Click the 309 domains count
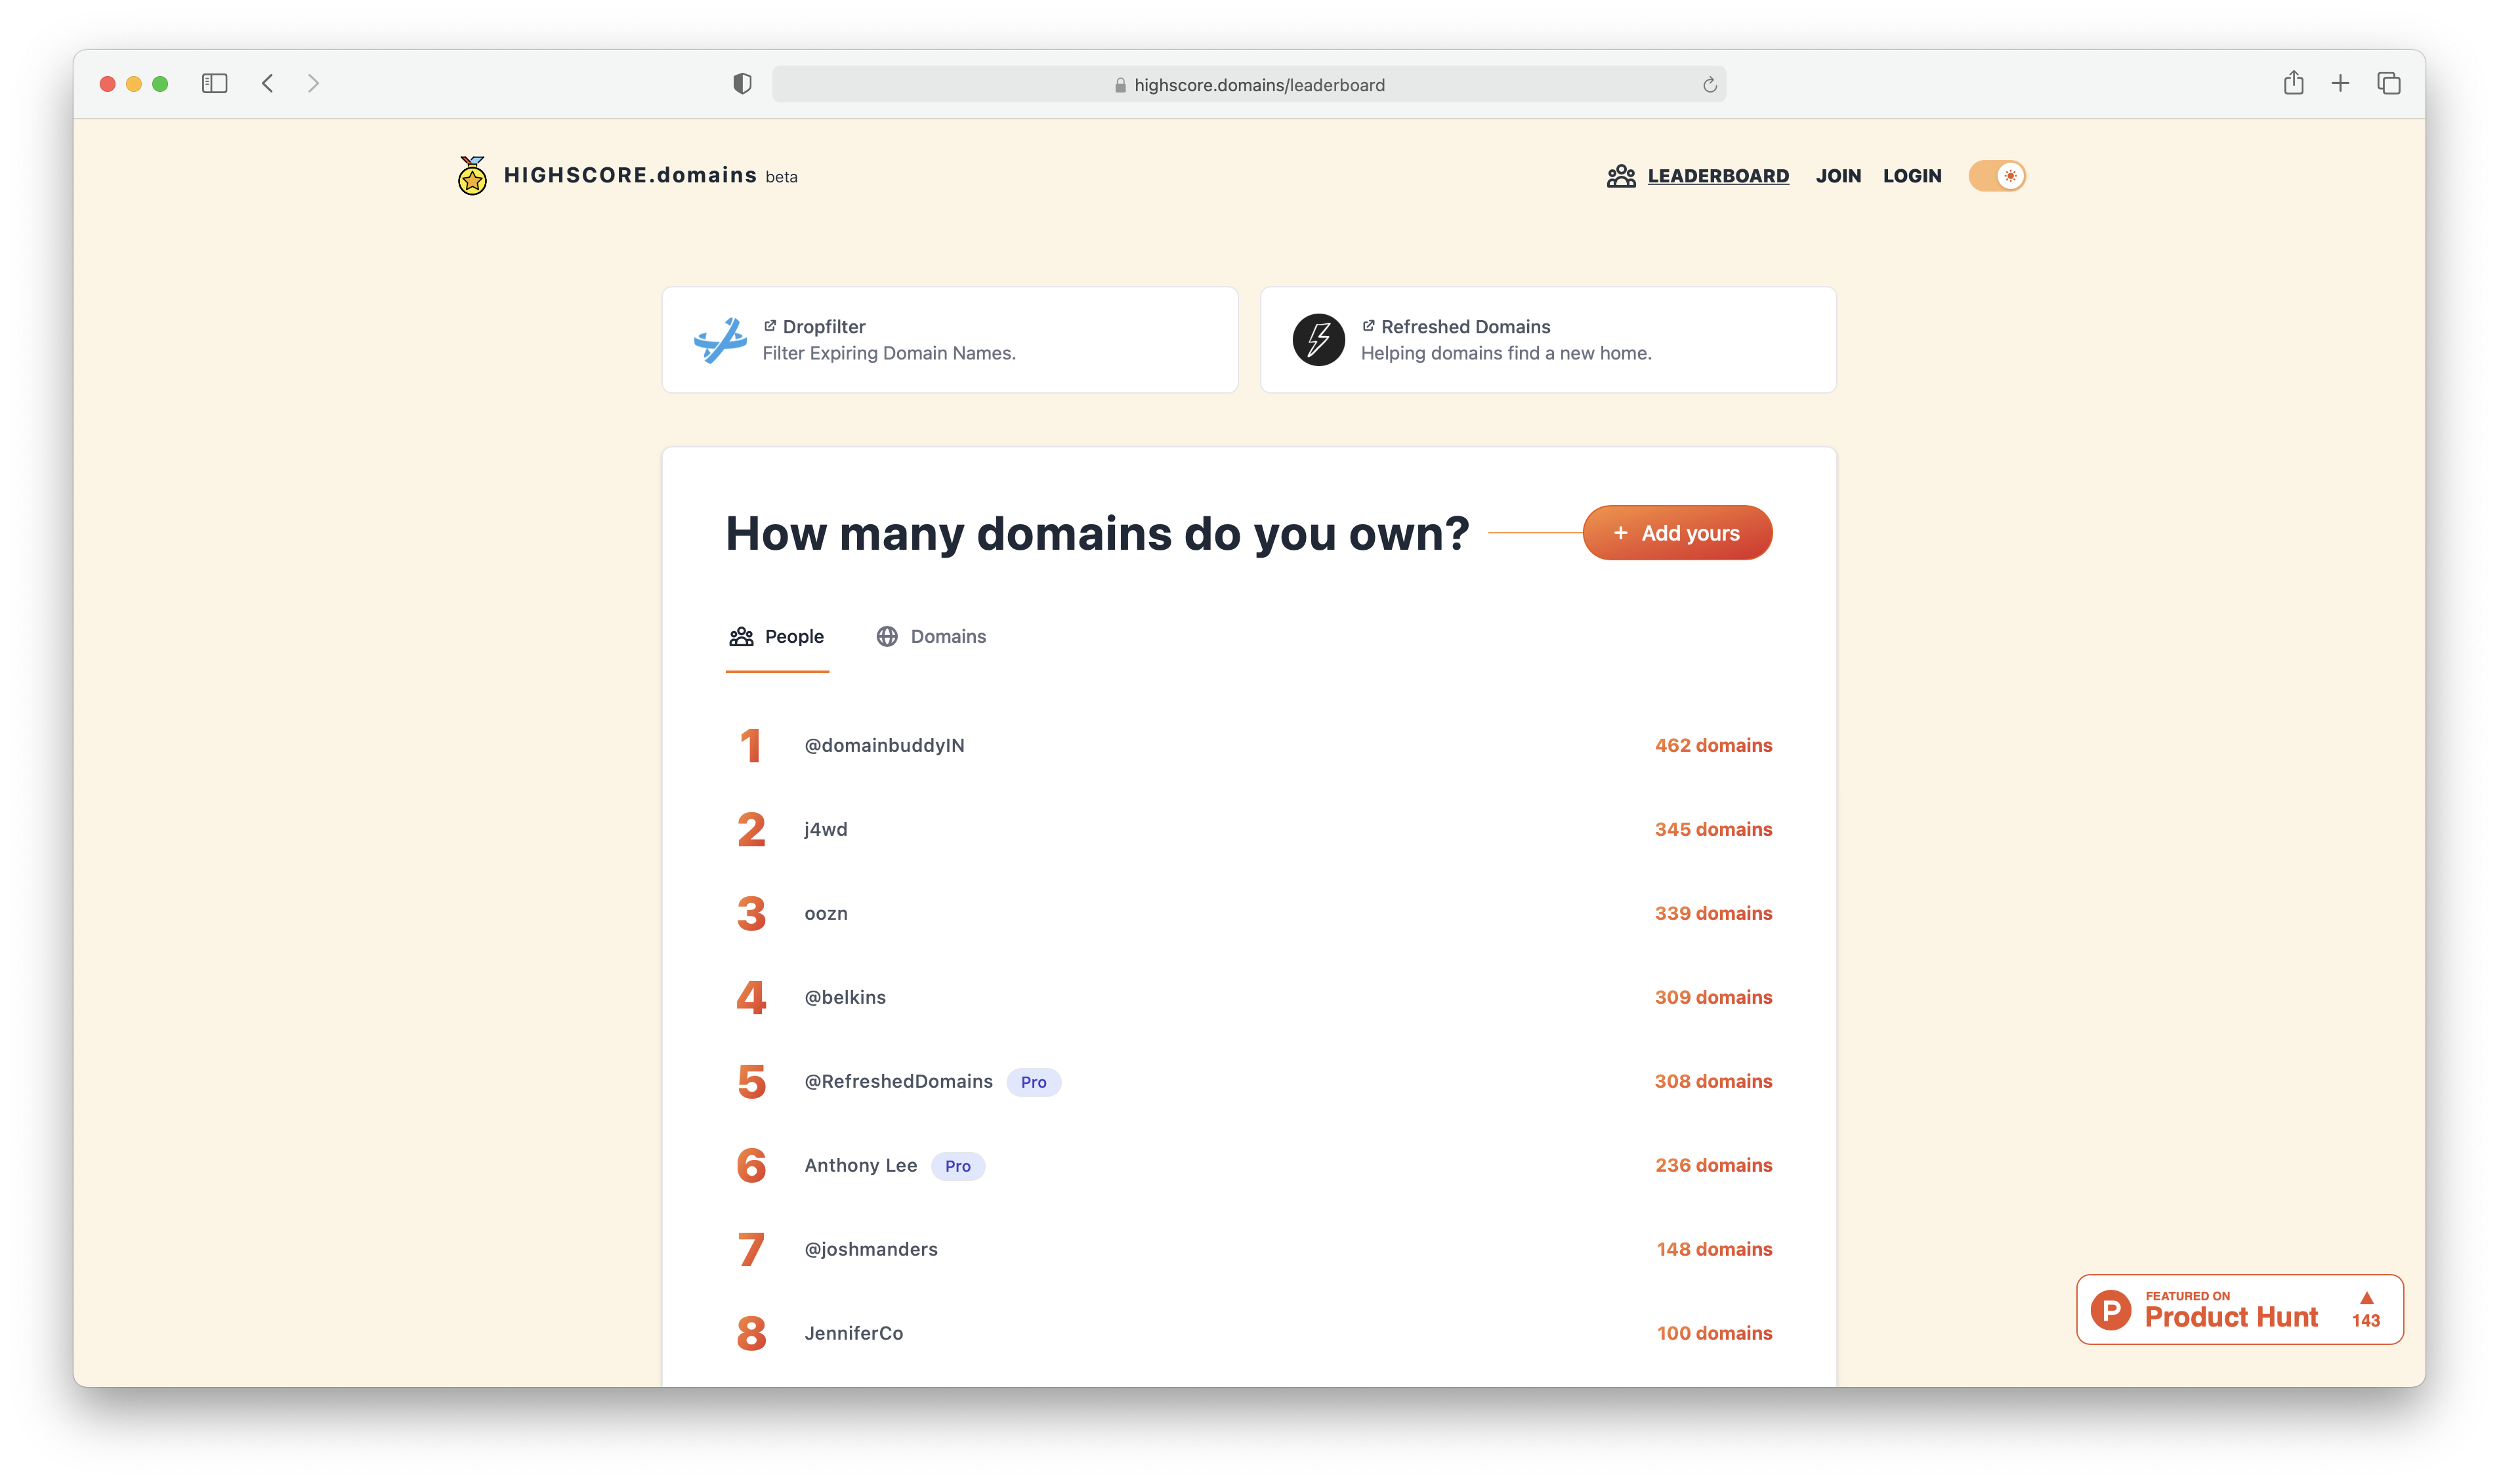The width and height of the screenshot is (2499, 1484). coord(1713,998)
